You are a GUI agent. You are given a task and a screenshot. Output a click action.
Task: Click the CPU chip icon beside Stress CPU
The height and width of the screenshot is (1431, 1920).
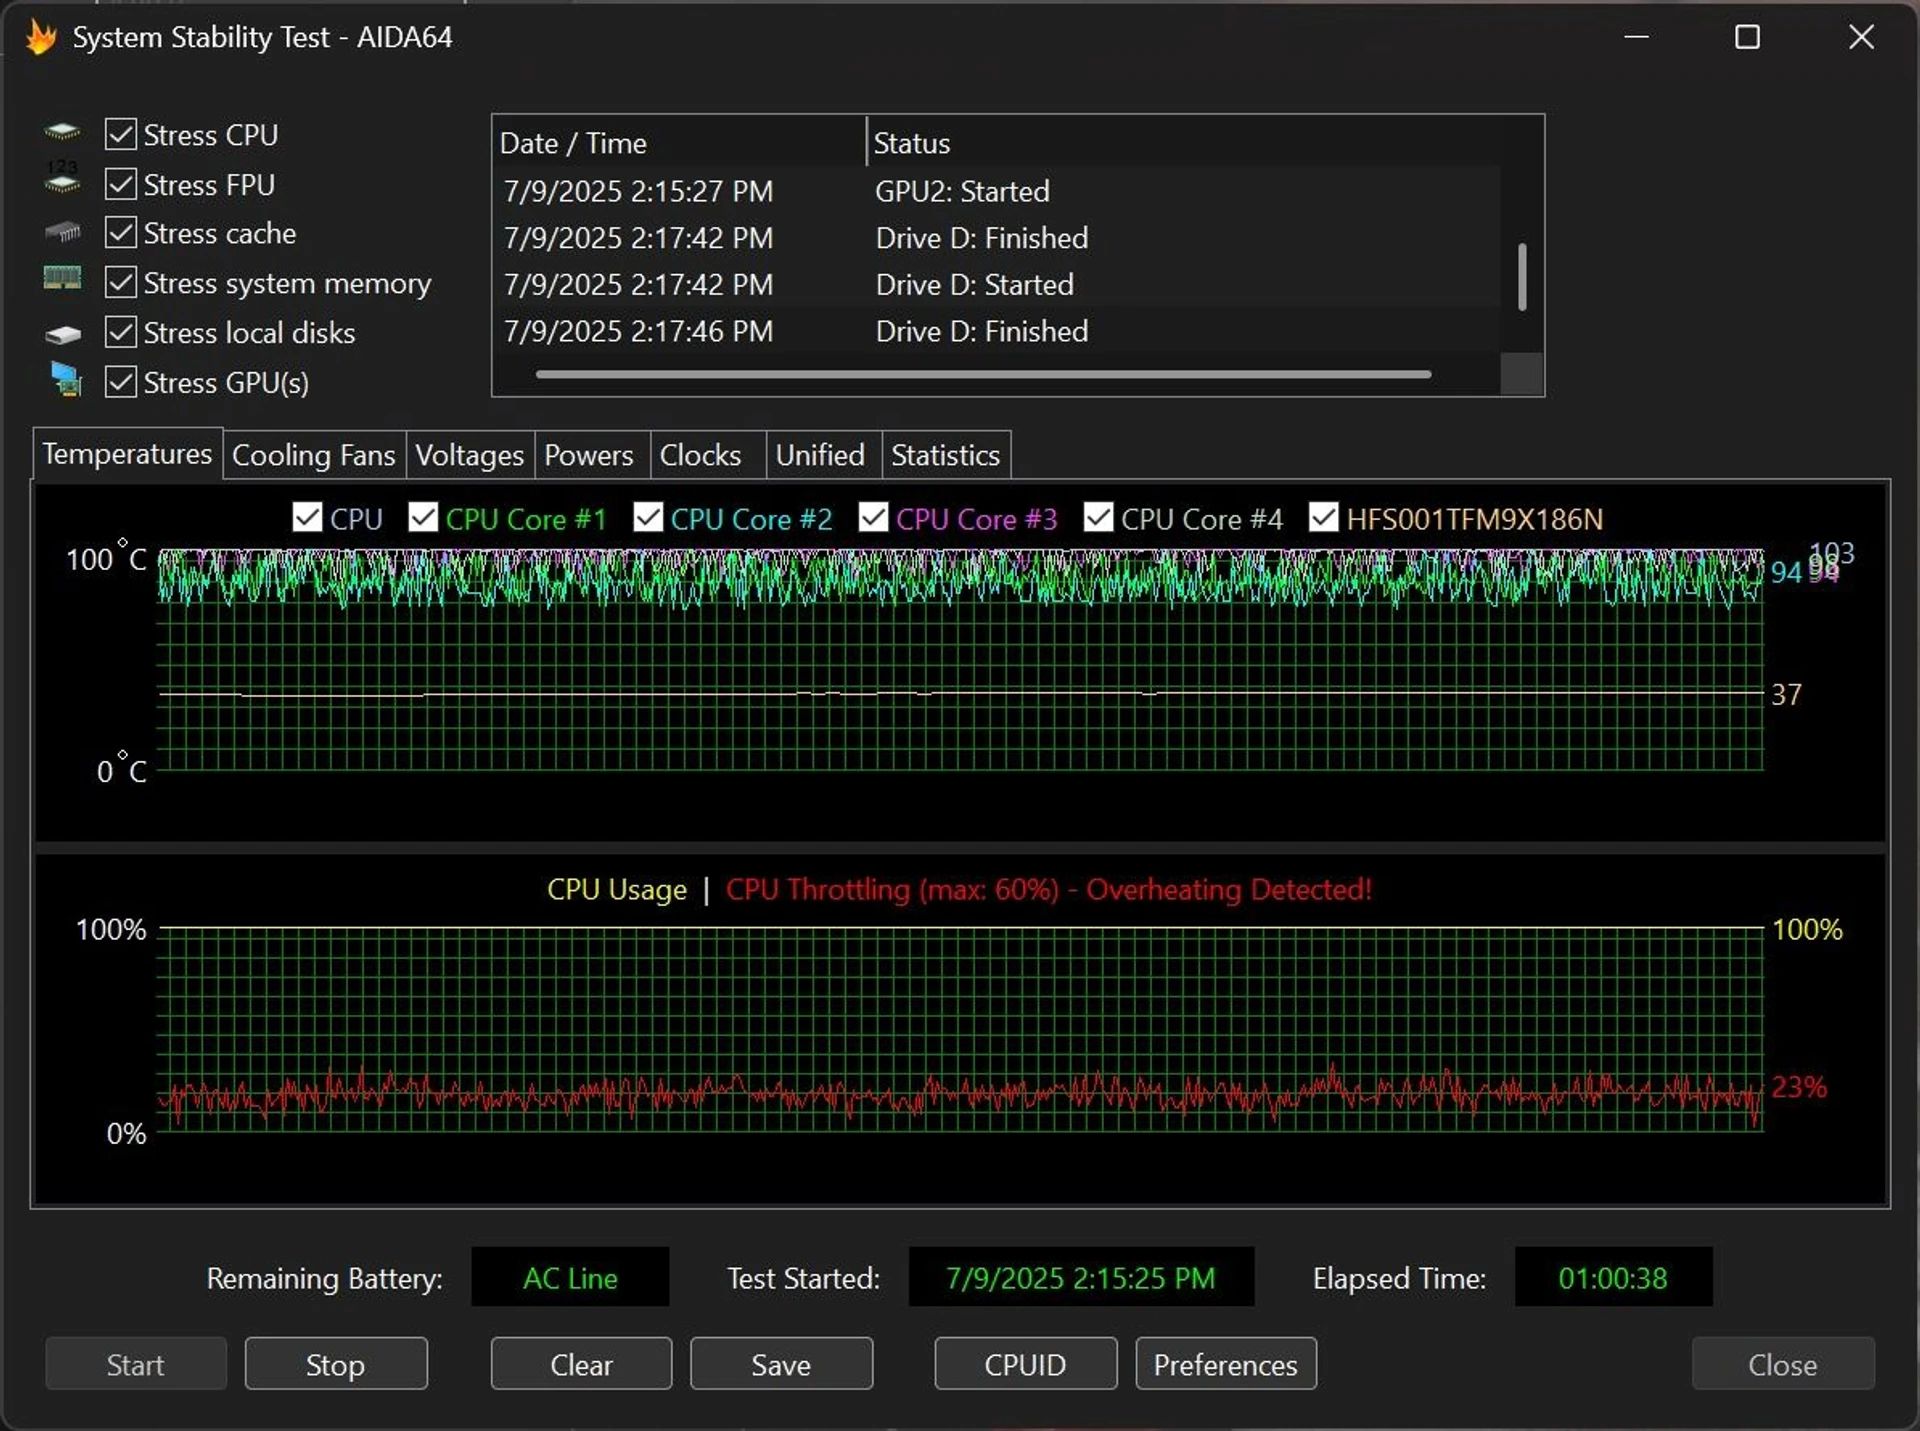(x=62, y=131)
